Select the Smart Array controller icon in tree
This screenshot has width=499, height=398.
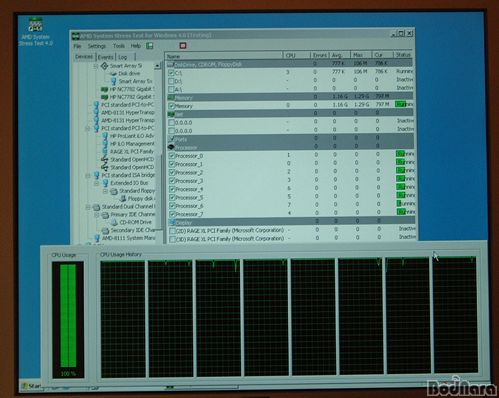105,66
